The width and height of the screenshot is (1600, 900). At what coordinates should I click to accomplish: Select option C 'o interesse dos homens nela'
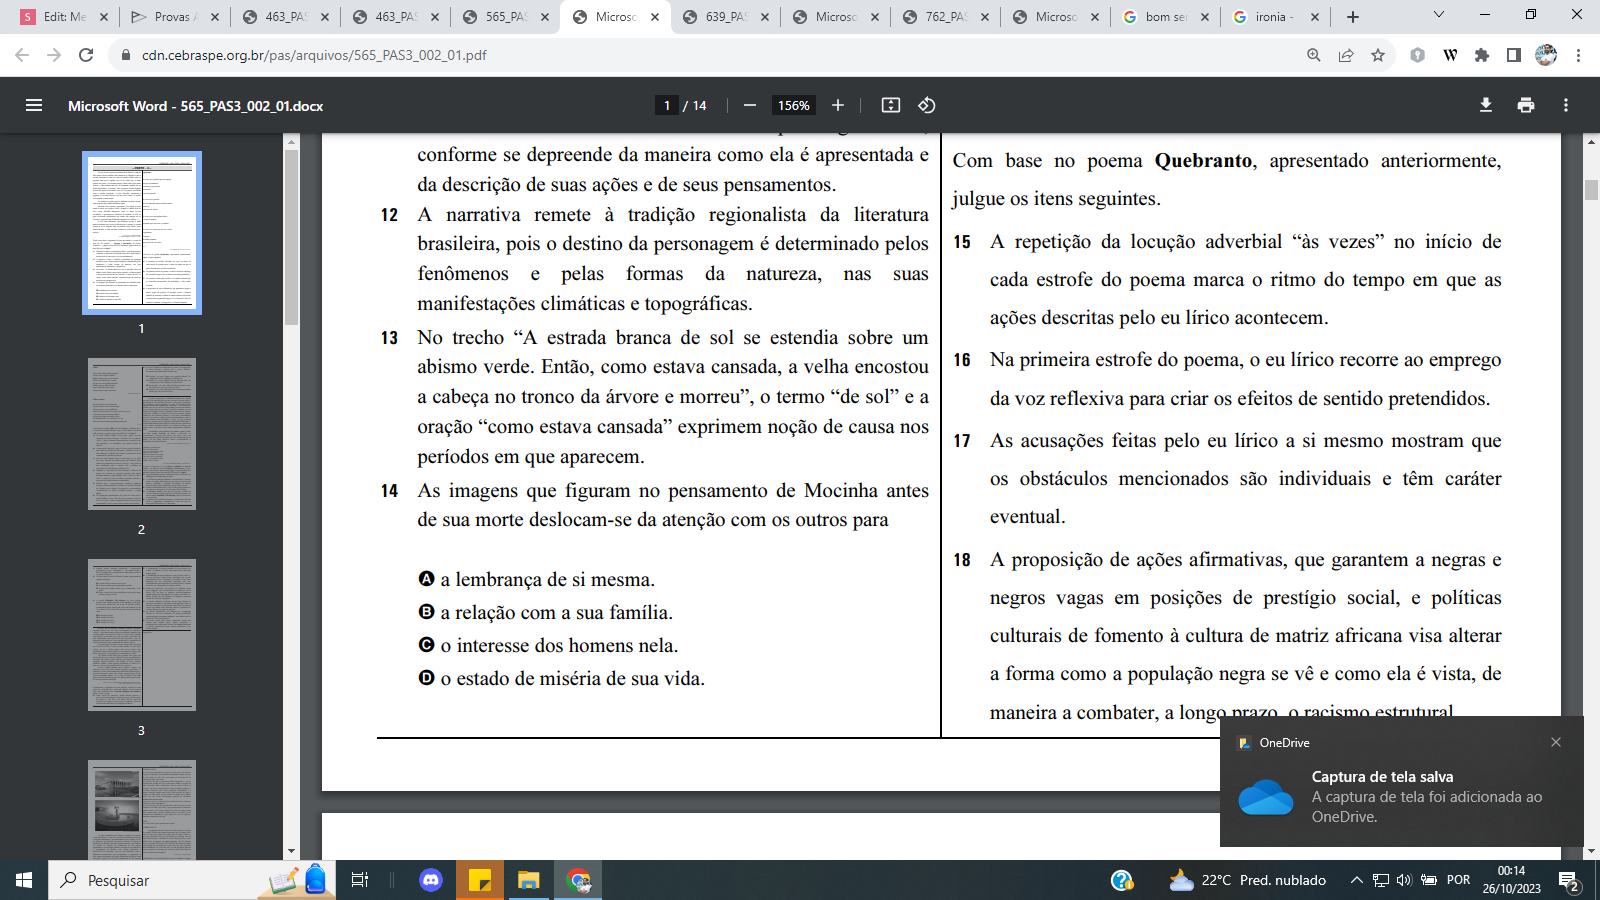548,646
